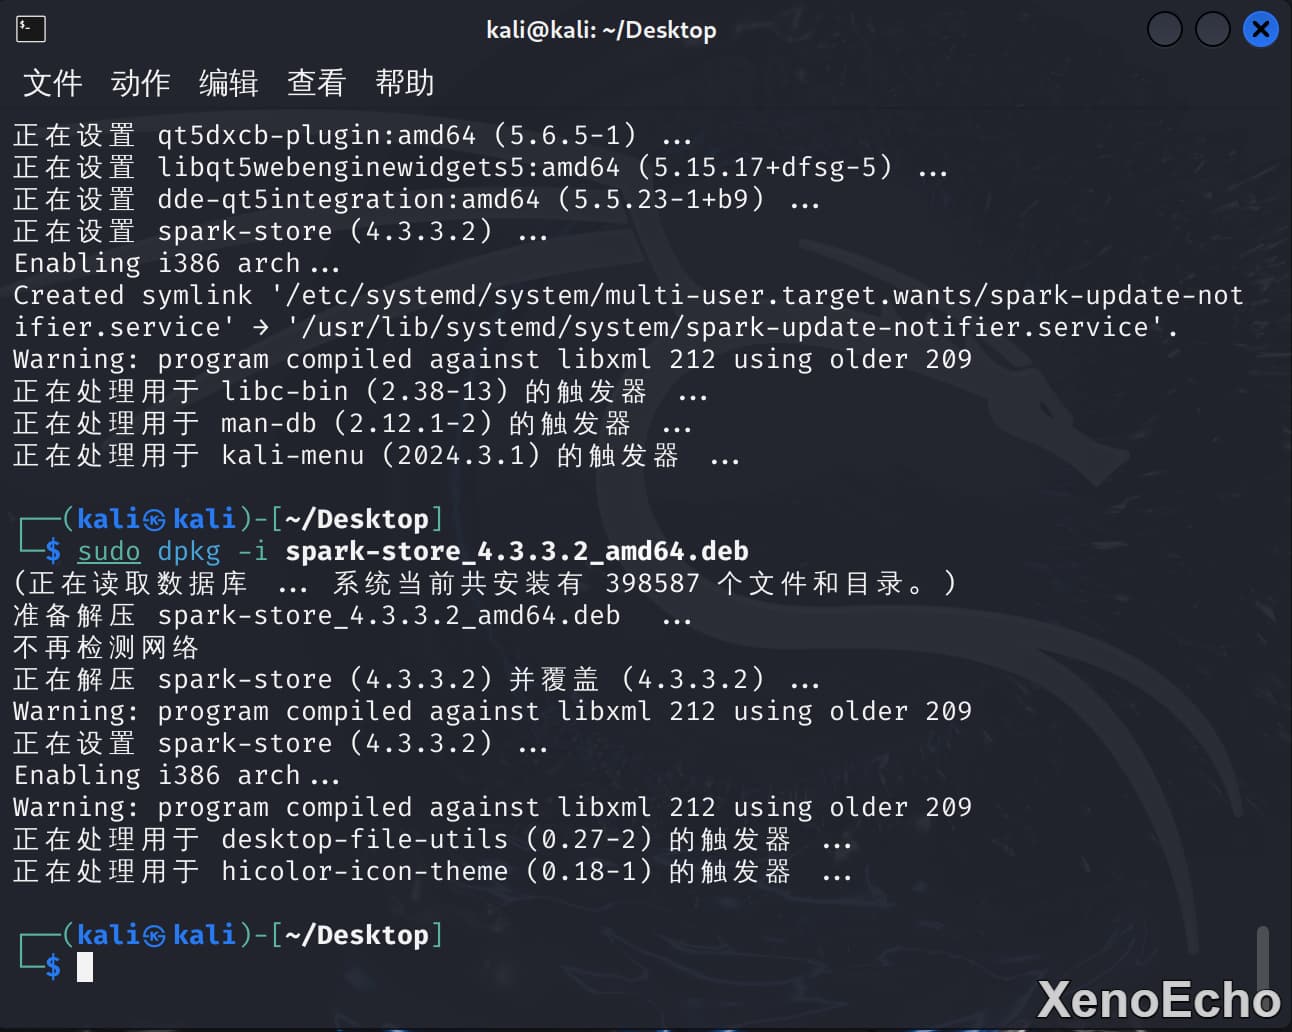This screenshot has height=1032, width=1292.
Task: Click the window title kali@kali: ~/Desktop
Action: click(x=601, y=30)
